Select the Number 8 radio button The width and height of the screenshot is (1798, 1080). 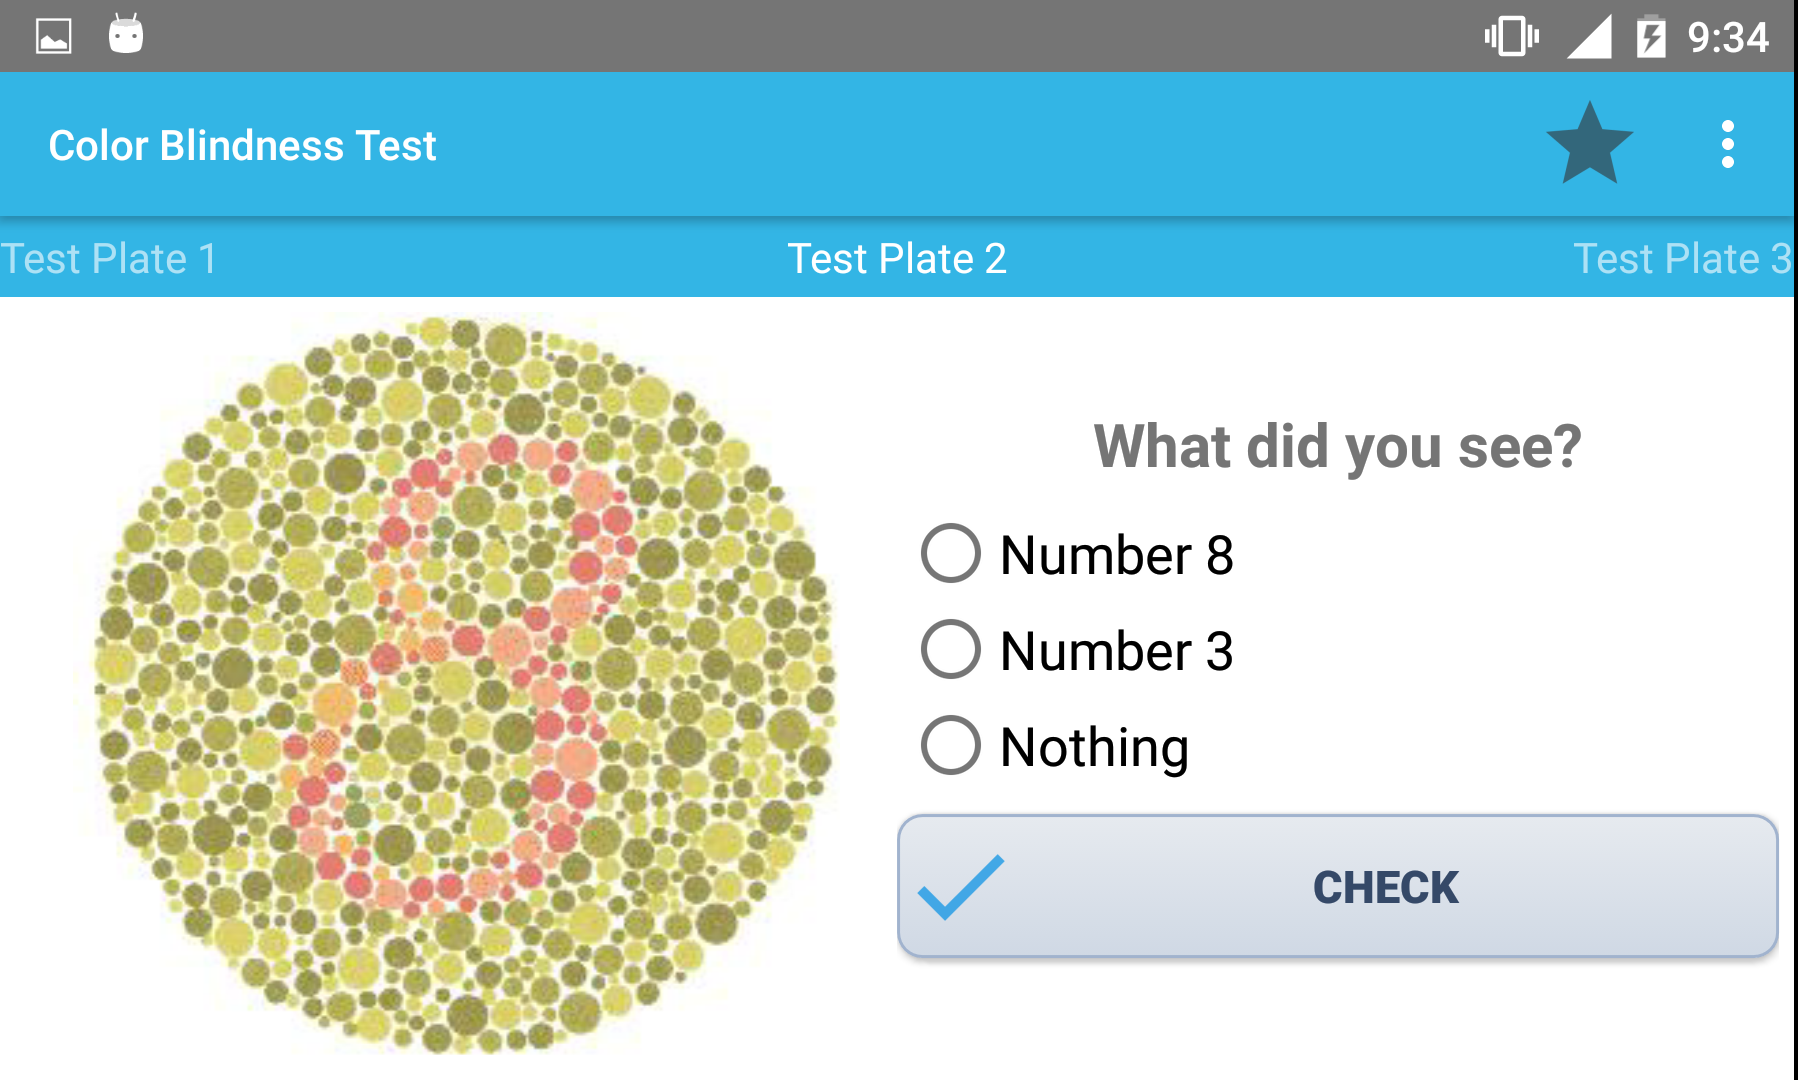(x=950, y=553)
